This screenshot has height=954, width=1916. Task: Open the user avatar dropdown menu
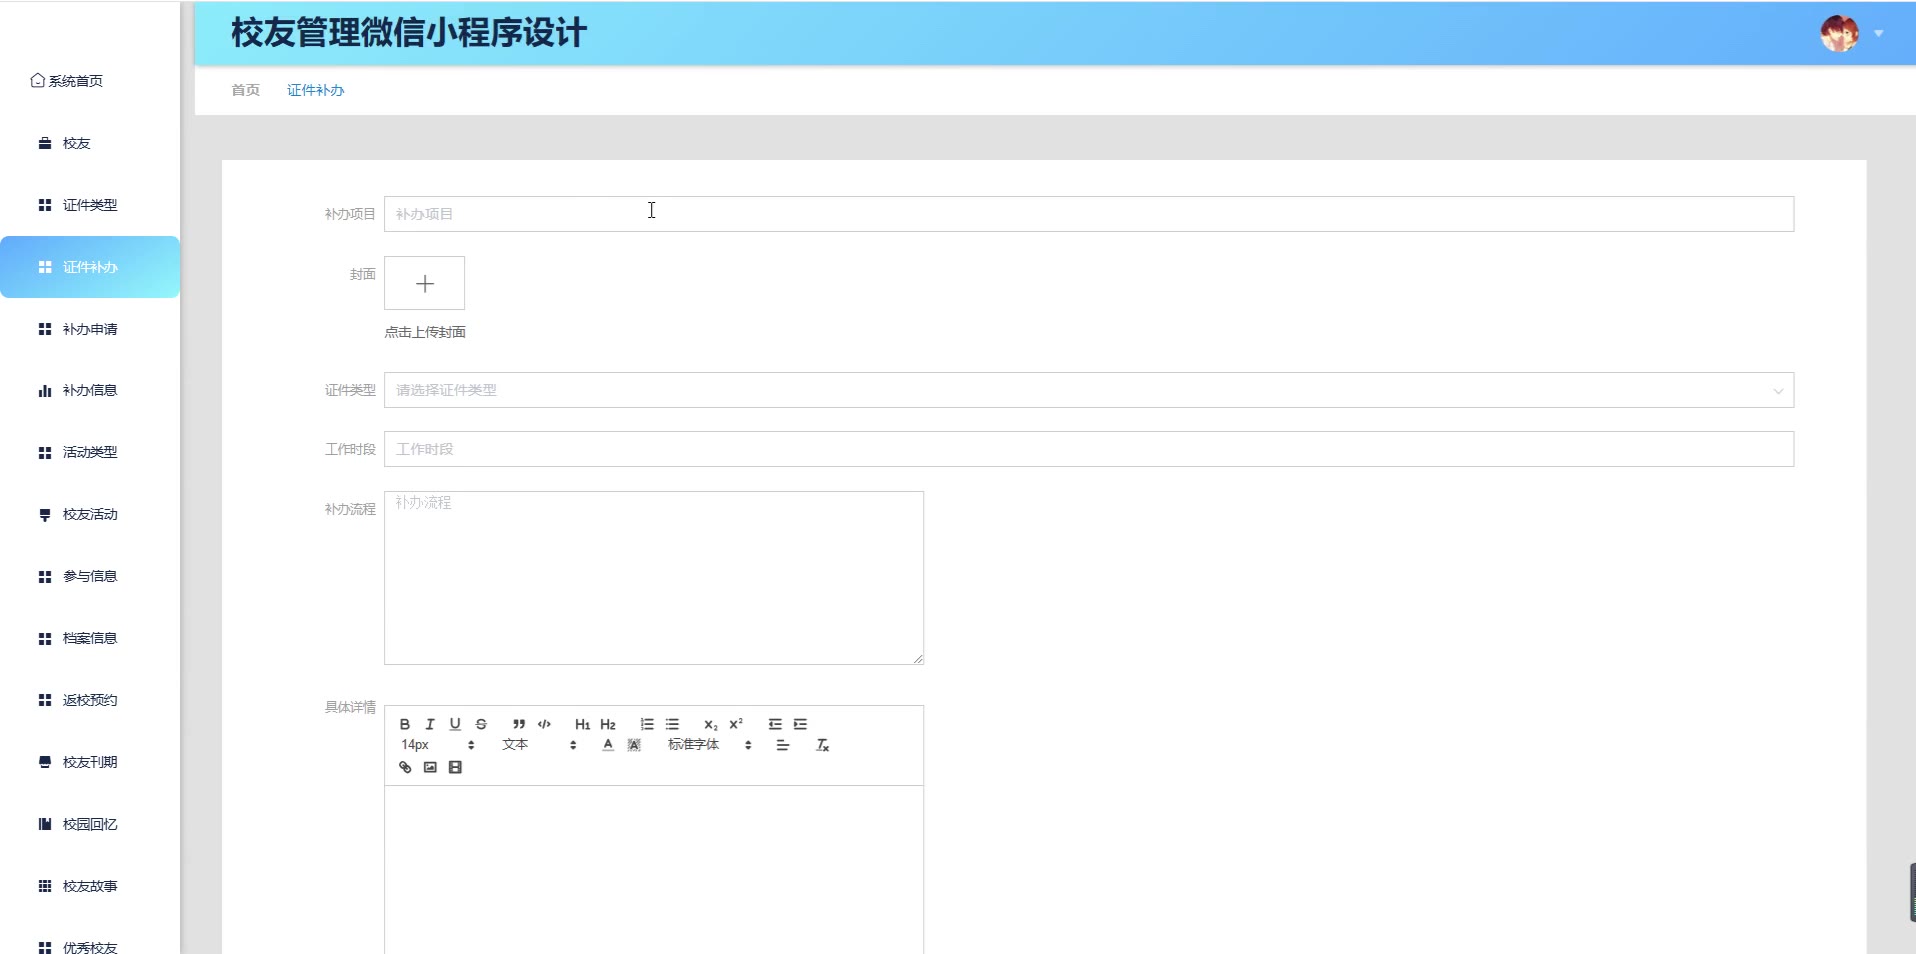[x=1879, y=34]
